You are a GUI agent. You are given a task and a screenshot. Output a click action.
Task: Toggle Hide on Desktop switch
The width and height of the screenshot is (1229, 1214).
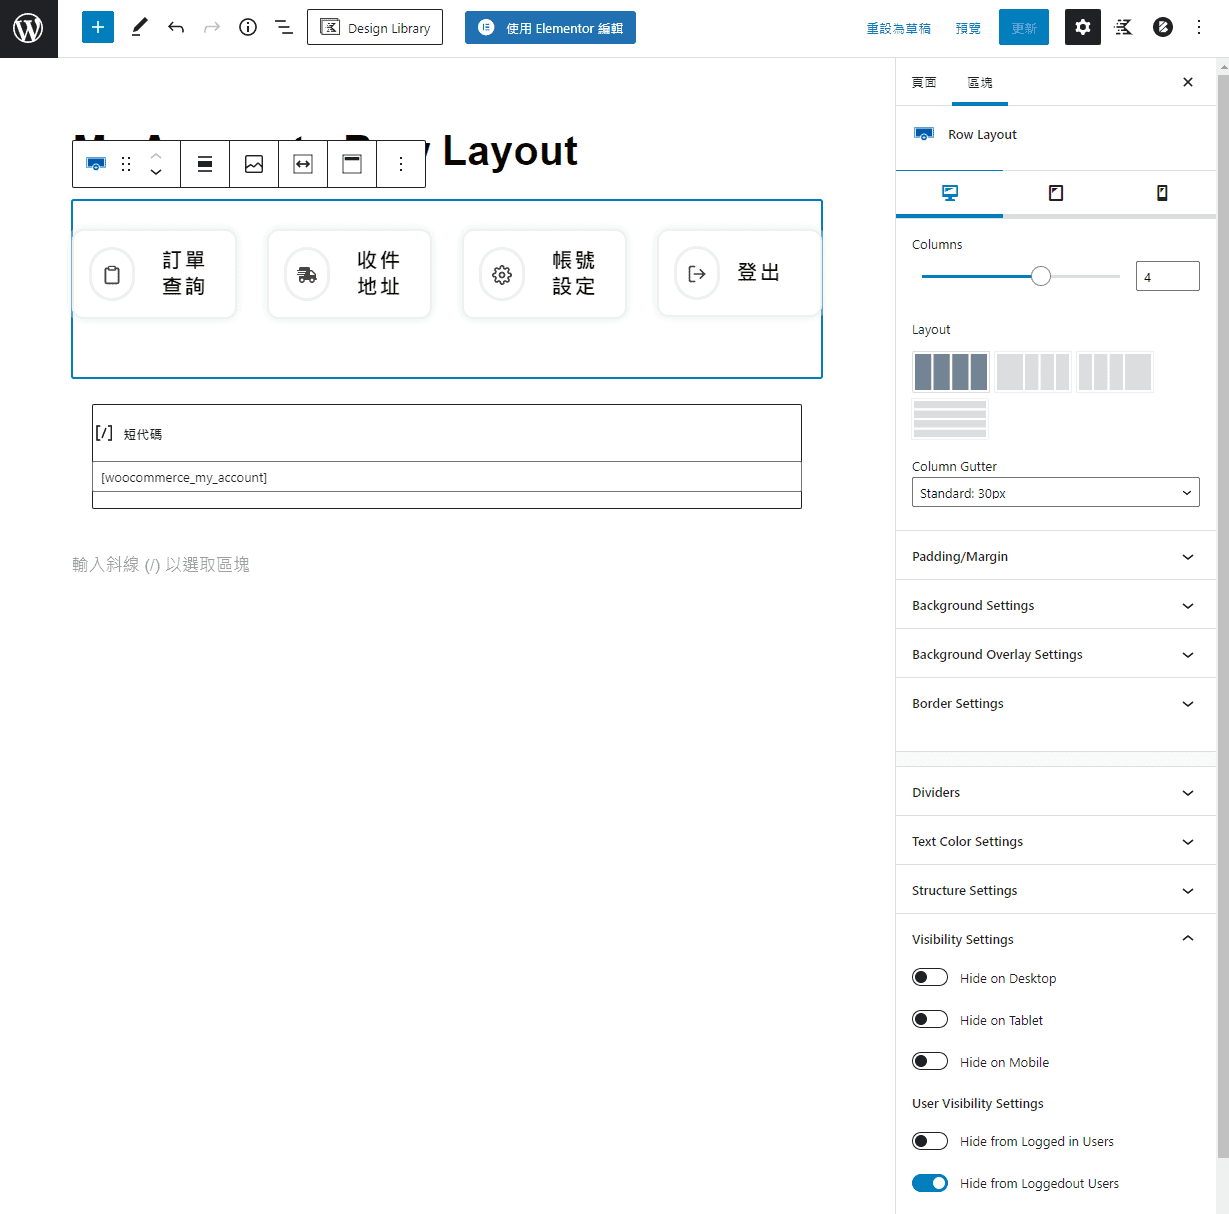tap(930, 977)
